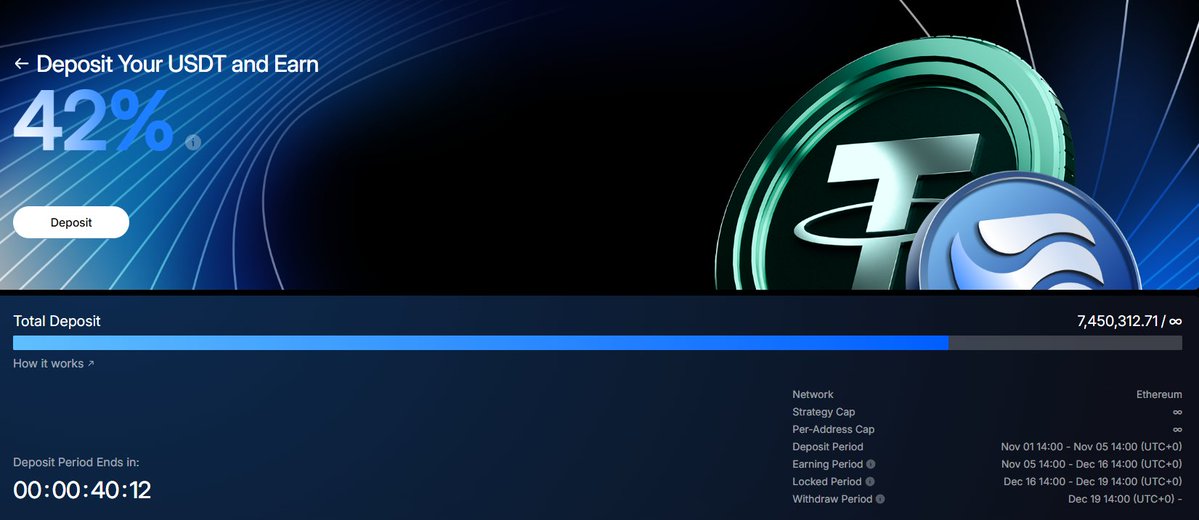1199x520 pixels.
Task: Click the info icon beside Withdraw Period
Action: (x=880, y=499)
